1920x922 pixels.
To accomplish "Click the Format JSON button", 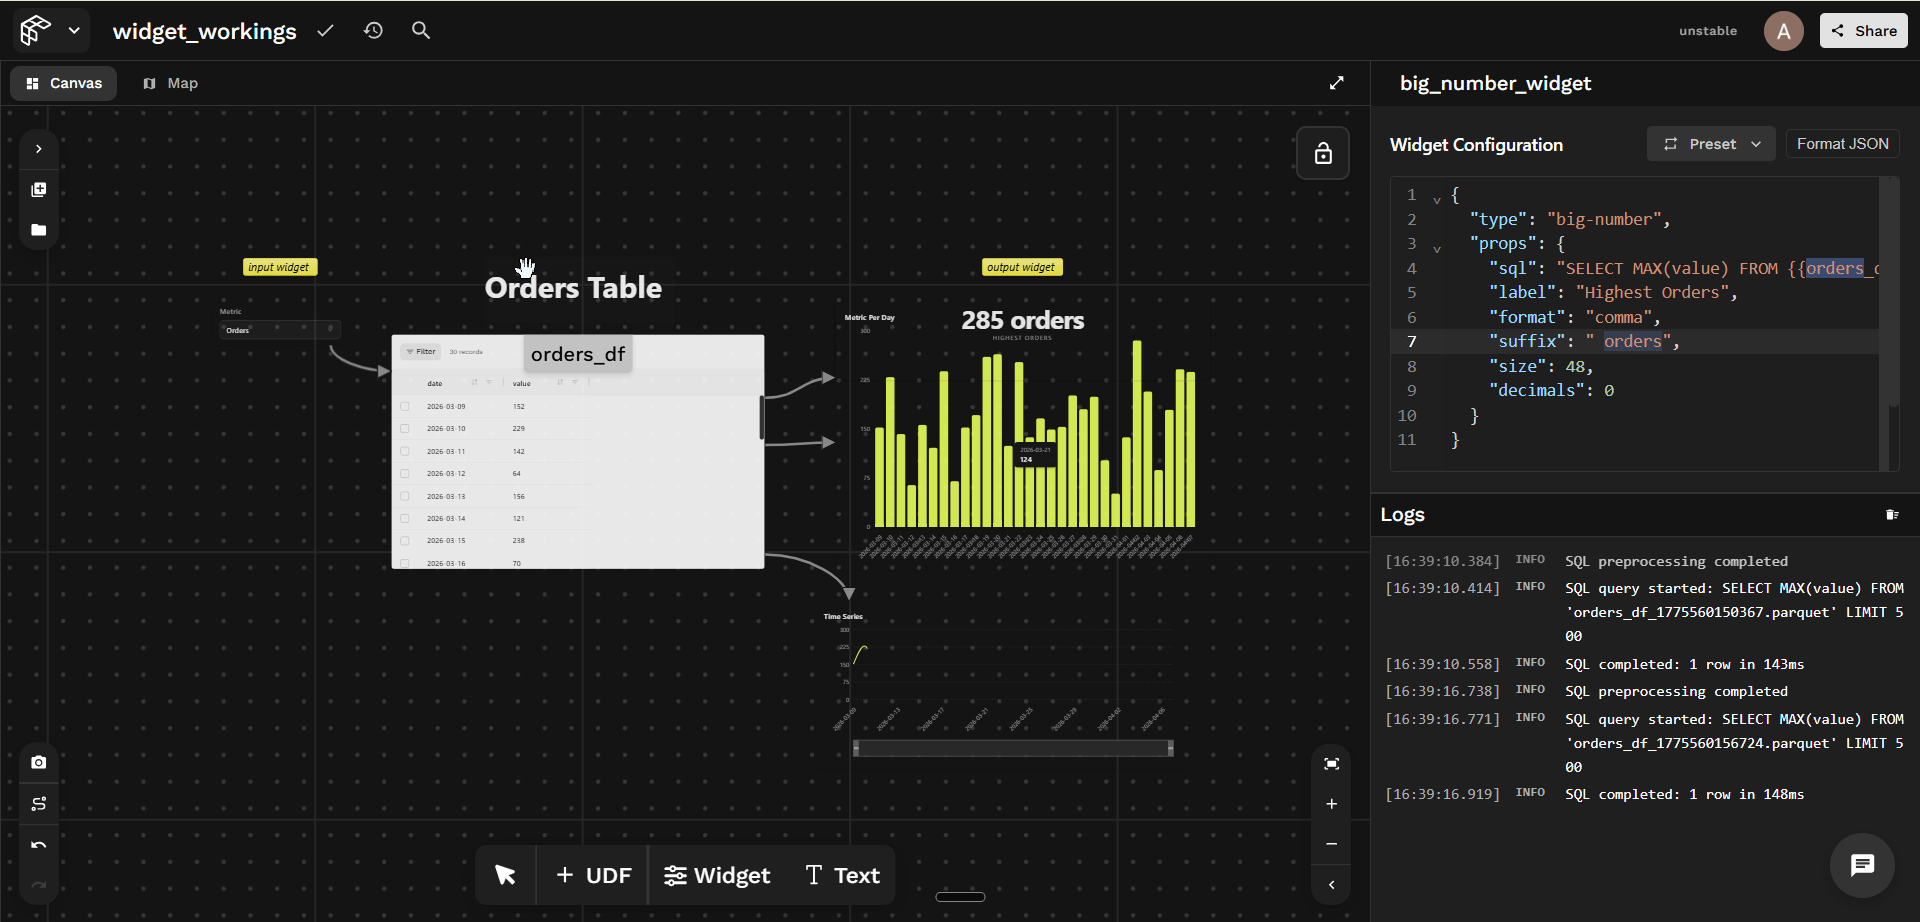I will point(1842,143).
